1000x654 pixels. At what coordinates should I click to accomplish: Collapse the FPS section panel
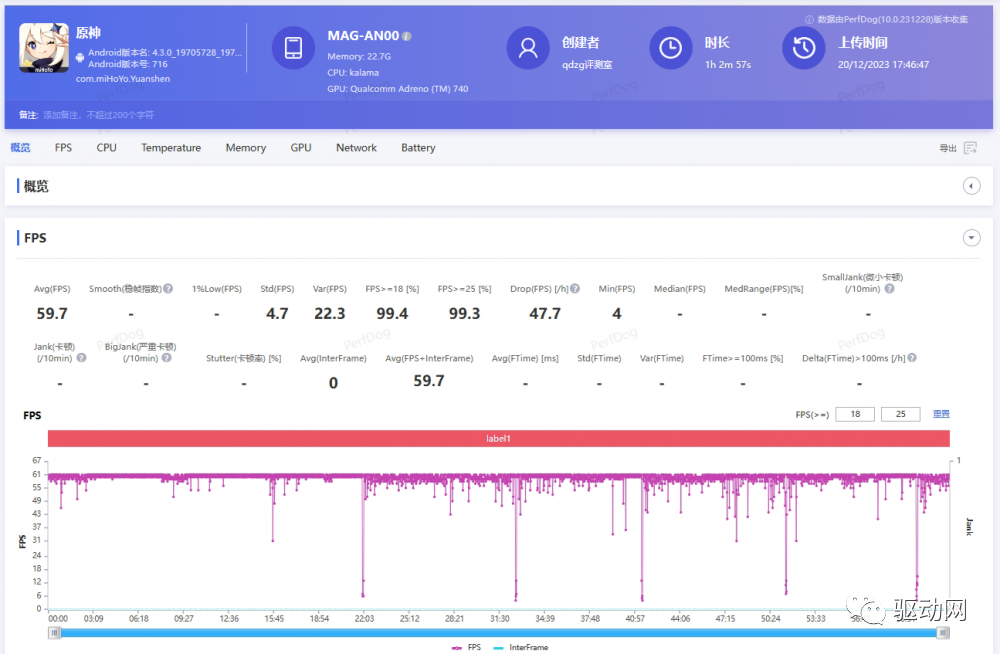pos(970,238)
